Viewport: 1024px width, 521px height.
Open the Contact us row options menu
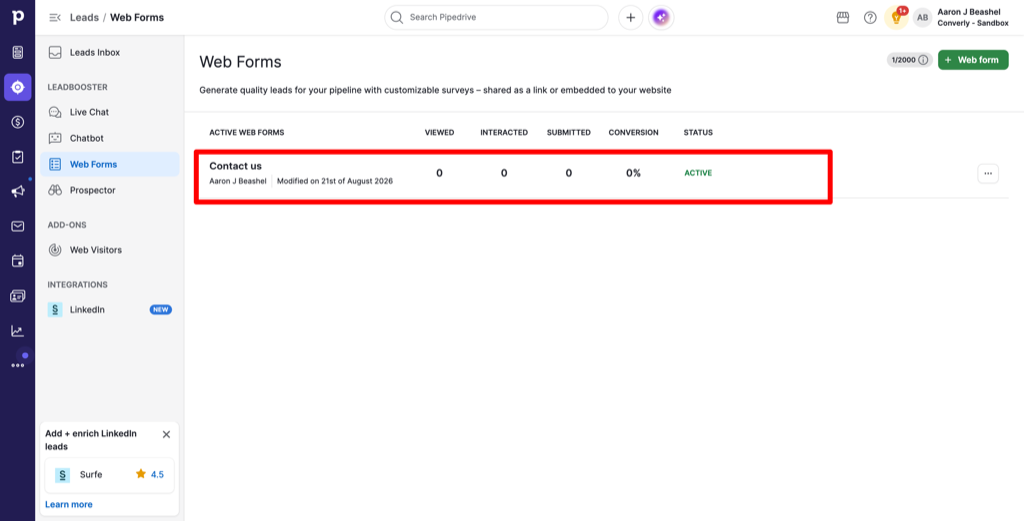coord(987,173)
